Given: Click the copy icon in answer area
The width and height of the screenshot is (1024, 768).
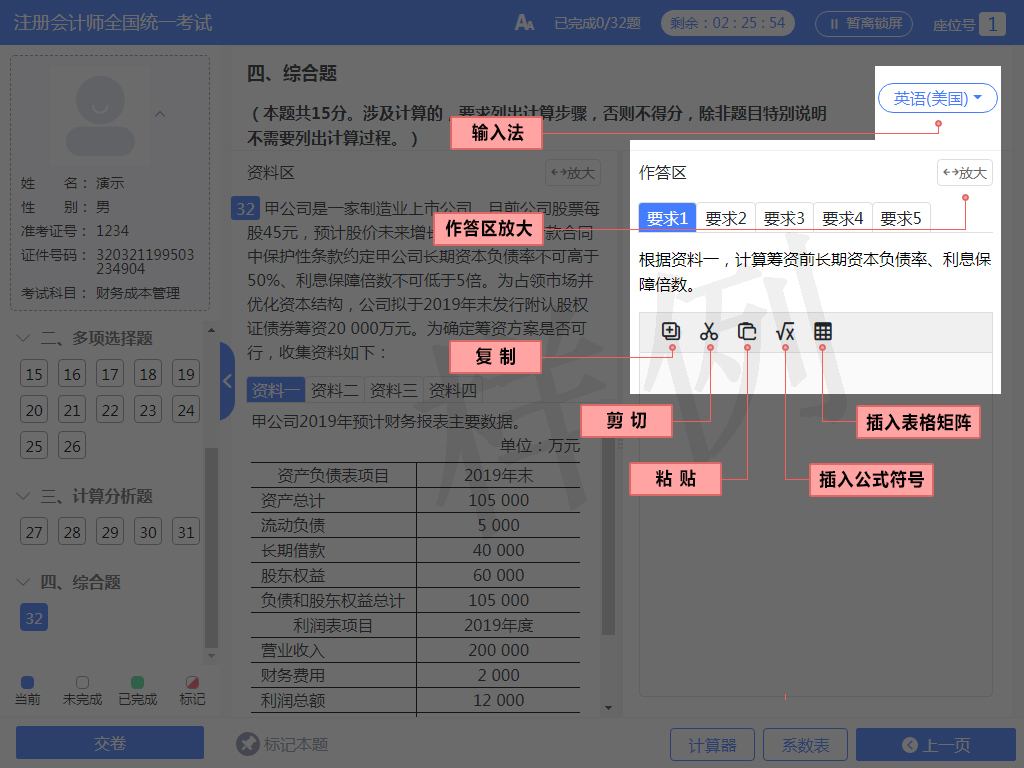Looking at the screenshot, I should point(671,332).
